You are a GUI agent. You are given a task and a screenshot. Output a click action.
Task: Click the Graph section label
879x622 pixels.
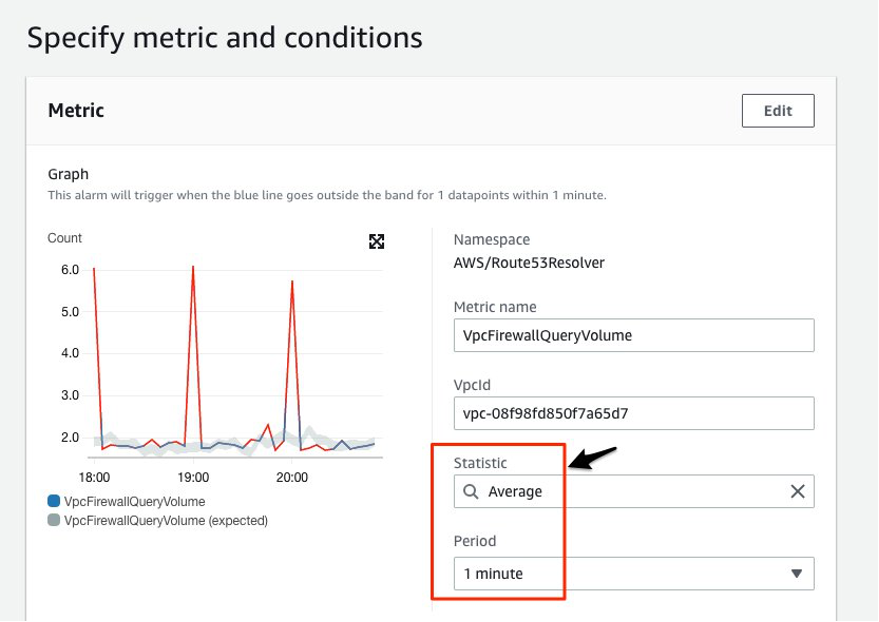pos(65,172)
